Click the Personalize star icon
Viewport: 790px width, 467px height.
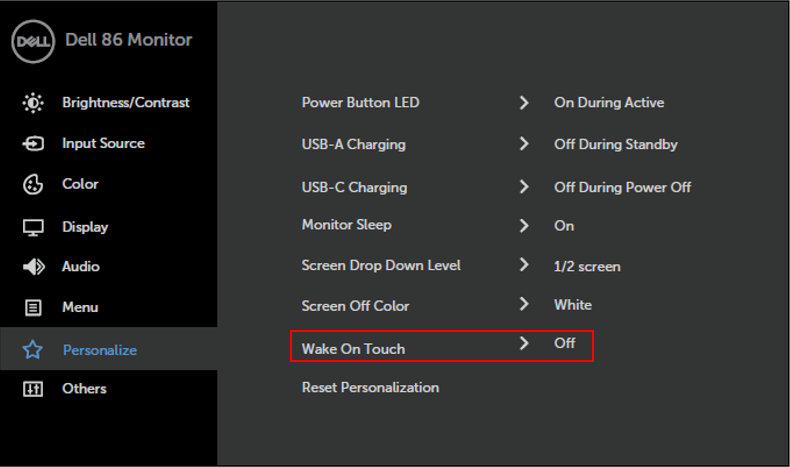[33, 350]
